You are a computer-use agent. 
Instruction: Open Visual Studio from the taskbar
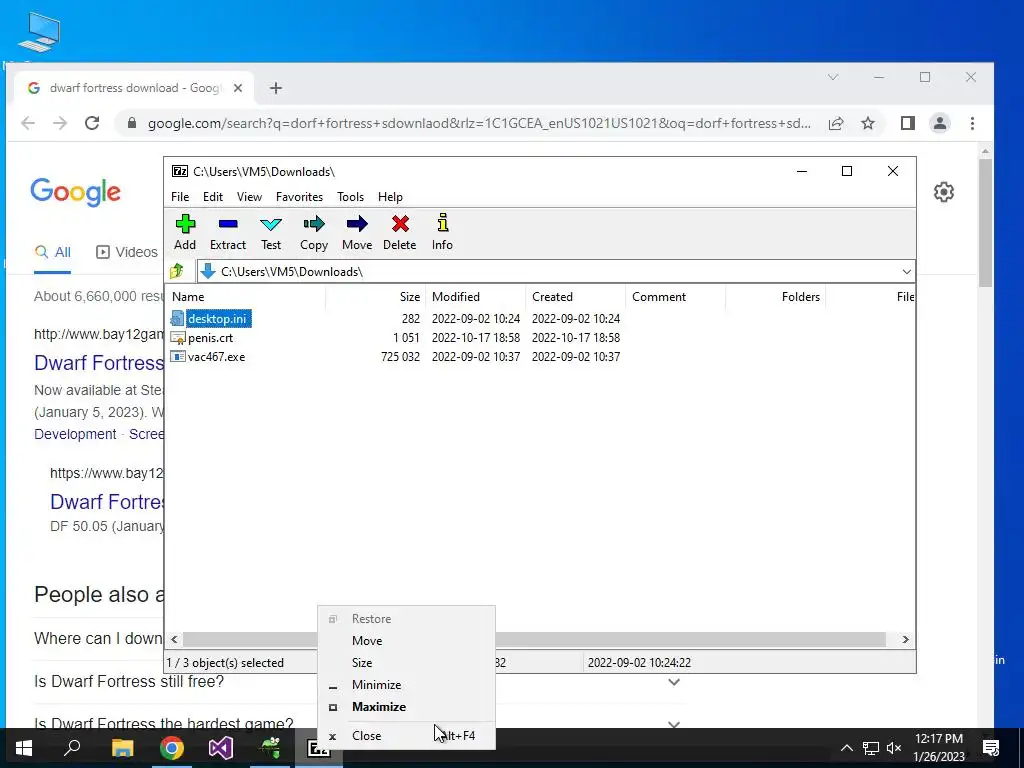(x=221, y=748)
